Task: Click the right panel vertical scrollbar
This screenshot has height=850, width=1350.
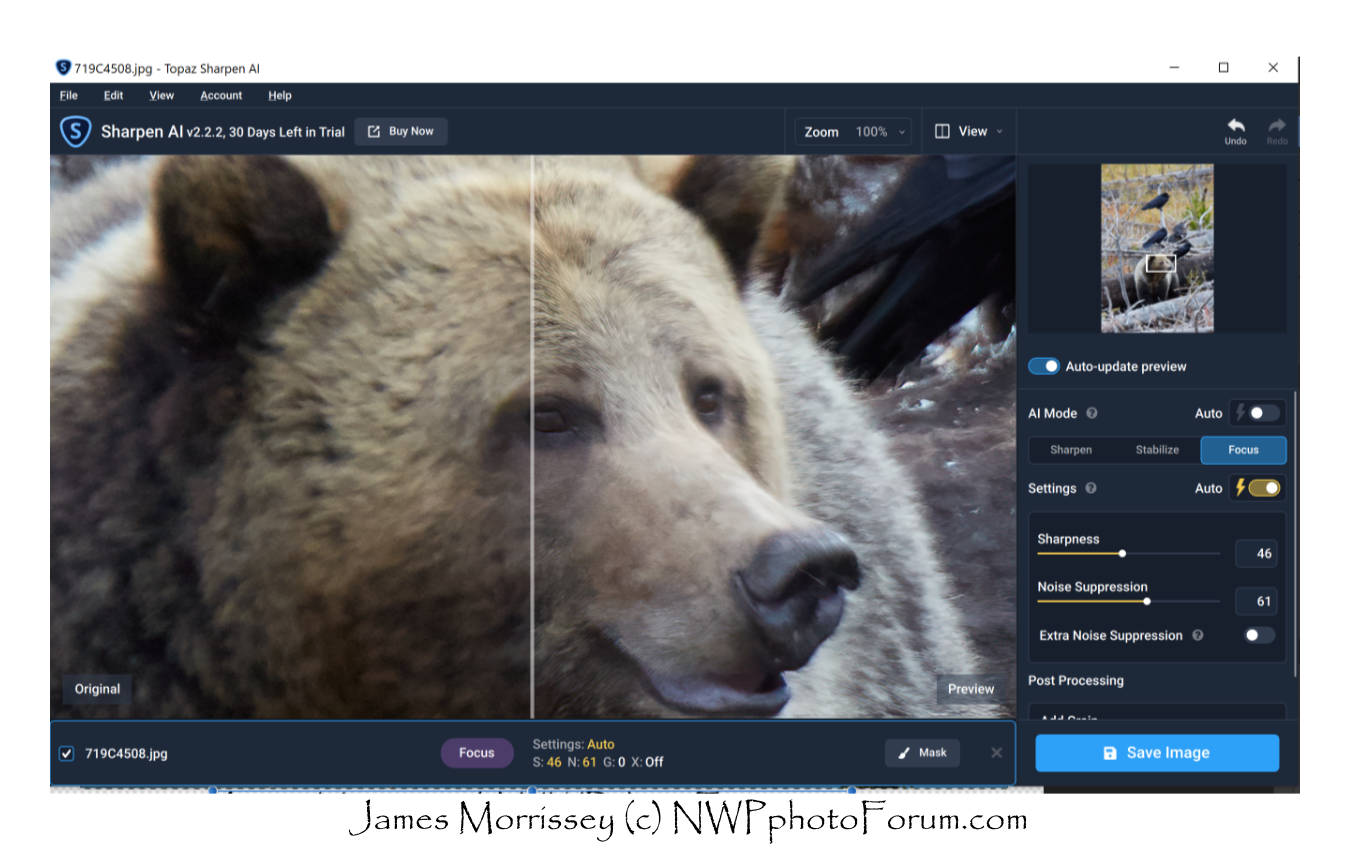Action: (1295, 535)
